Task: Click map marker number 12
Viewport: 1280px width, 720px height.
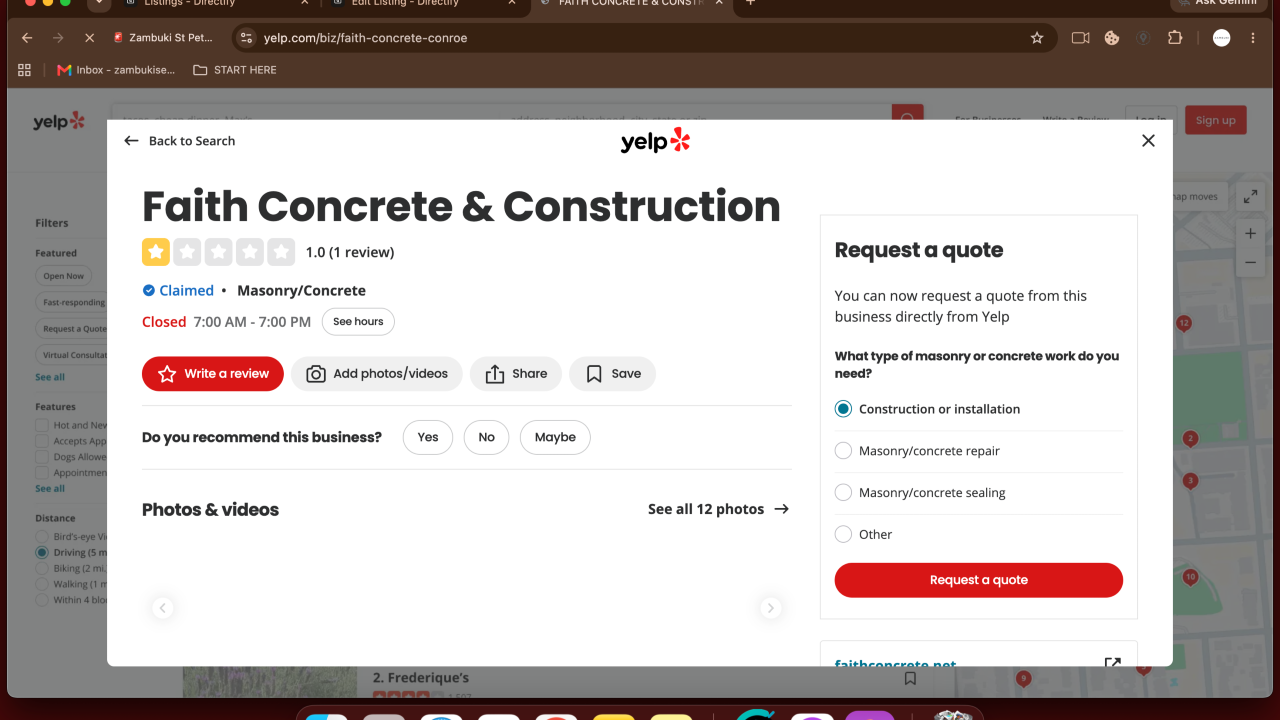Action: click(1184, 323)
